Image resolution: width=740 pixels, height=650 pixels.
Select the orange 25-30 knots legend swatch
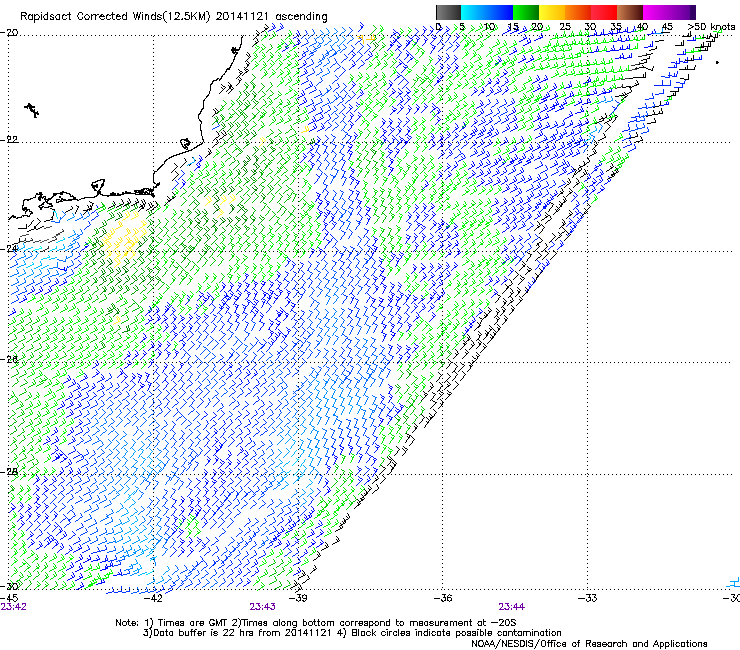tap(578, 12)
